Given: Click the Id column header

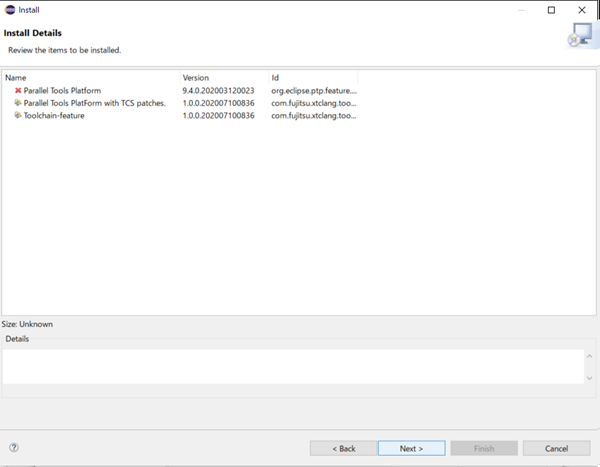Looking at the screenshot, I should [312, 77].
